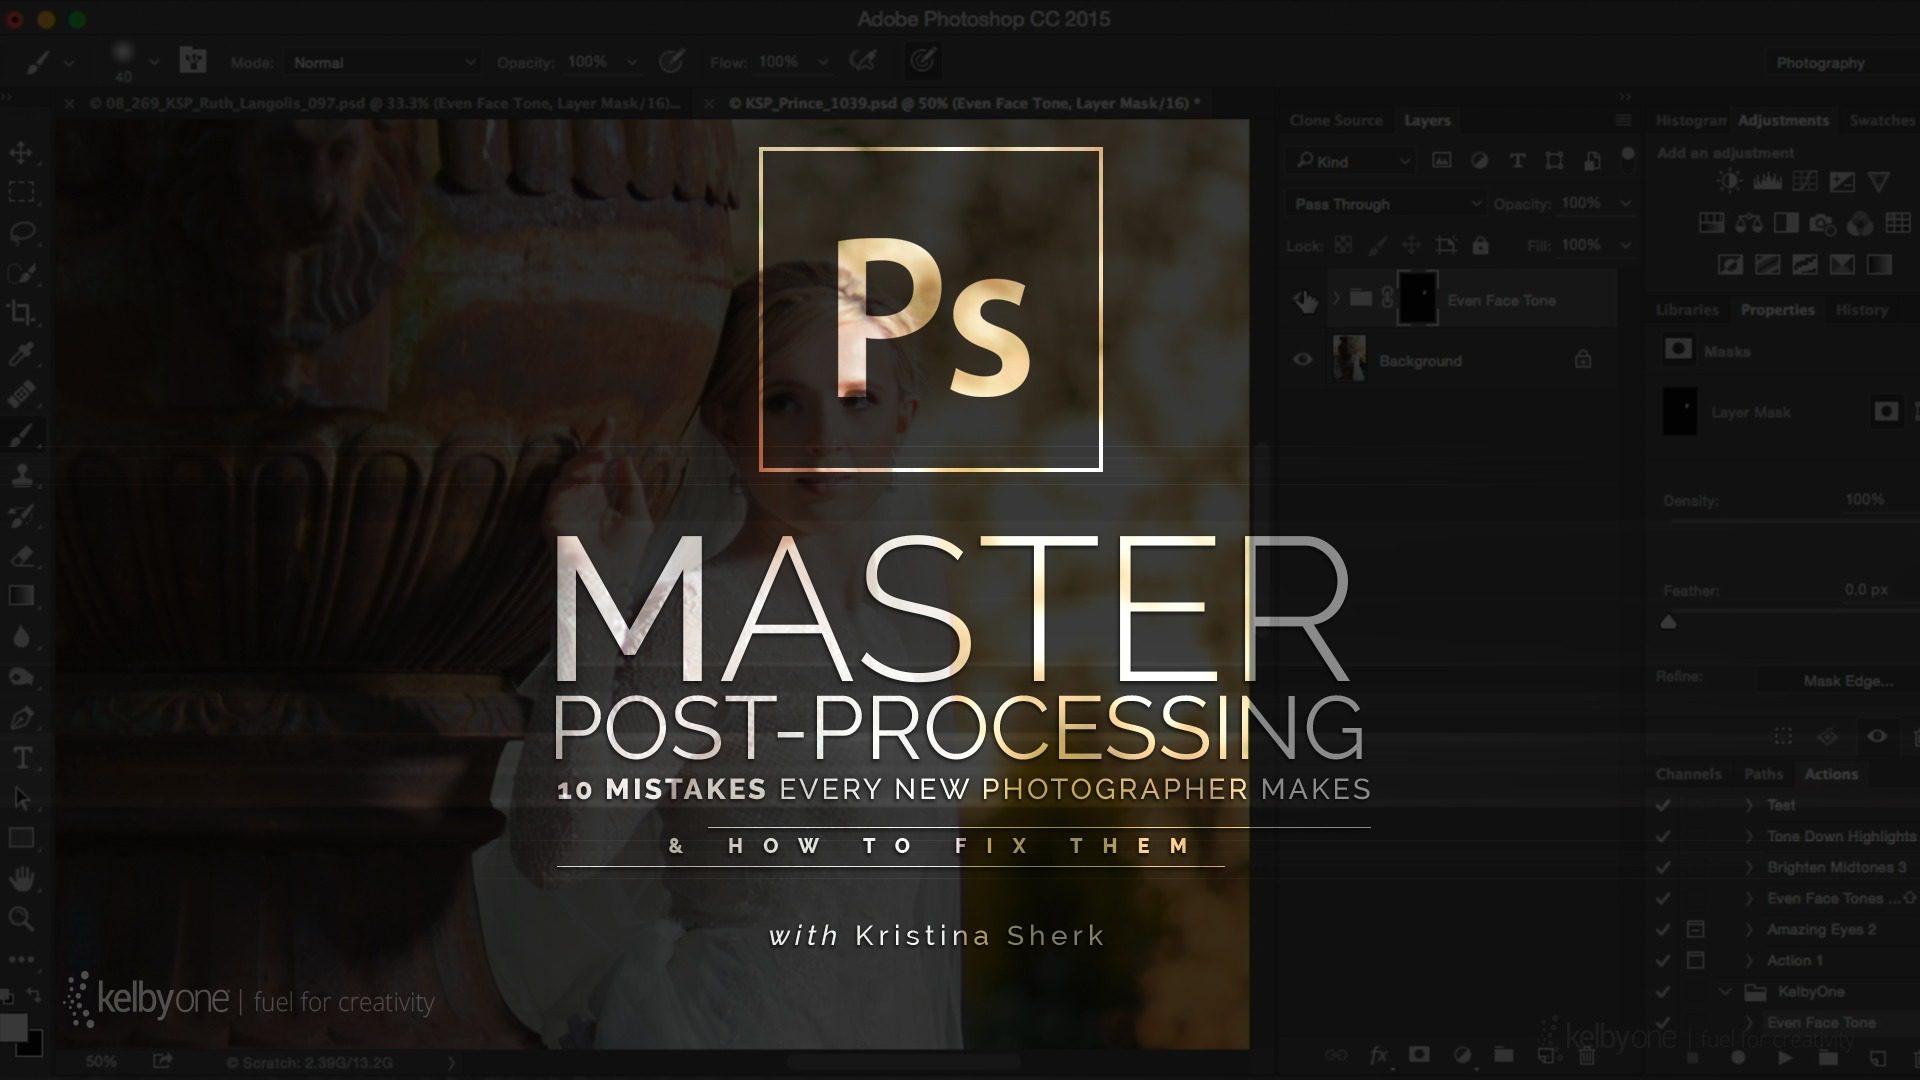Select the Move tool
Image resolution: width=1920 pixels, height=1080 pixels.
point(21,153)
